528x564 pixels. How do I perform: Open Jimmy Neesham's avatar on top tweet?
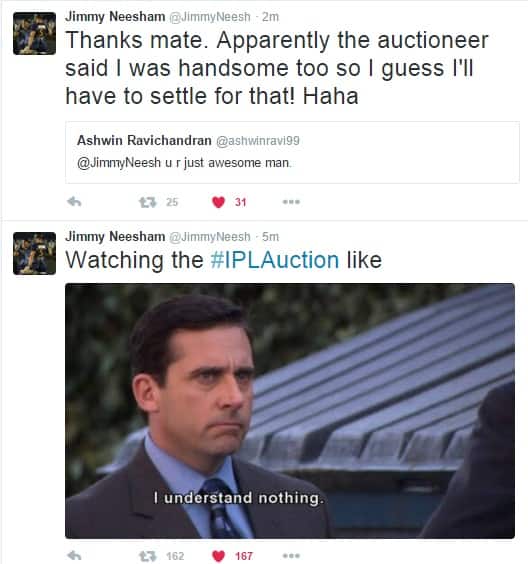35,33
